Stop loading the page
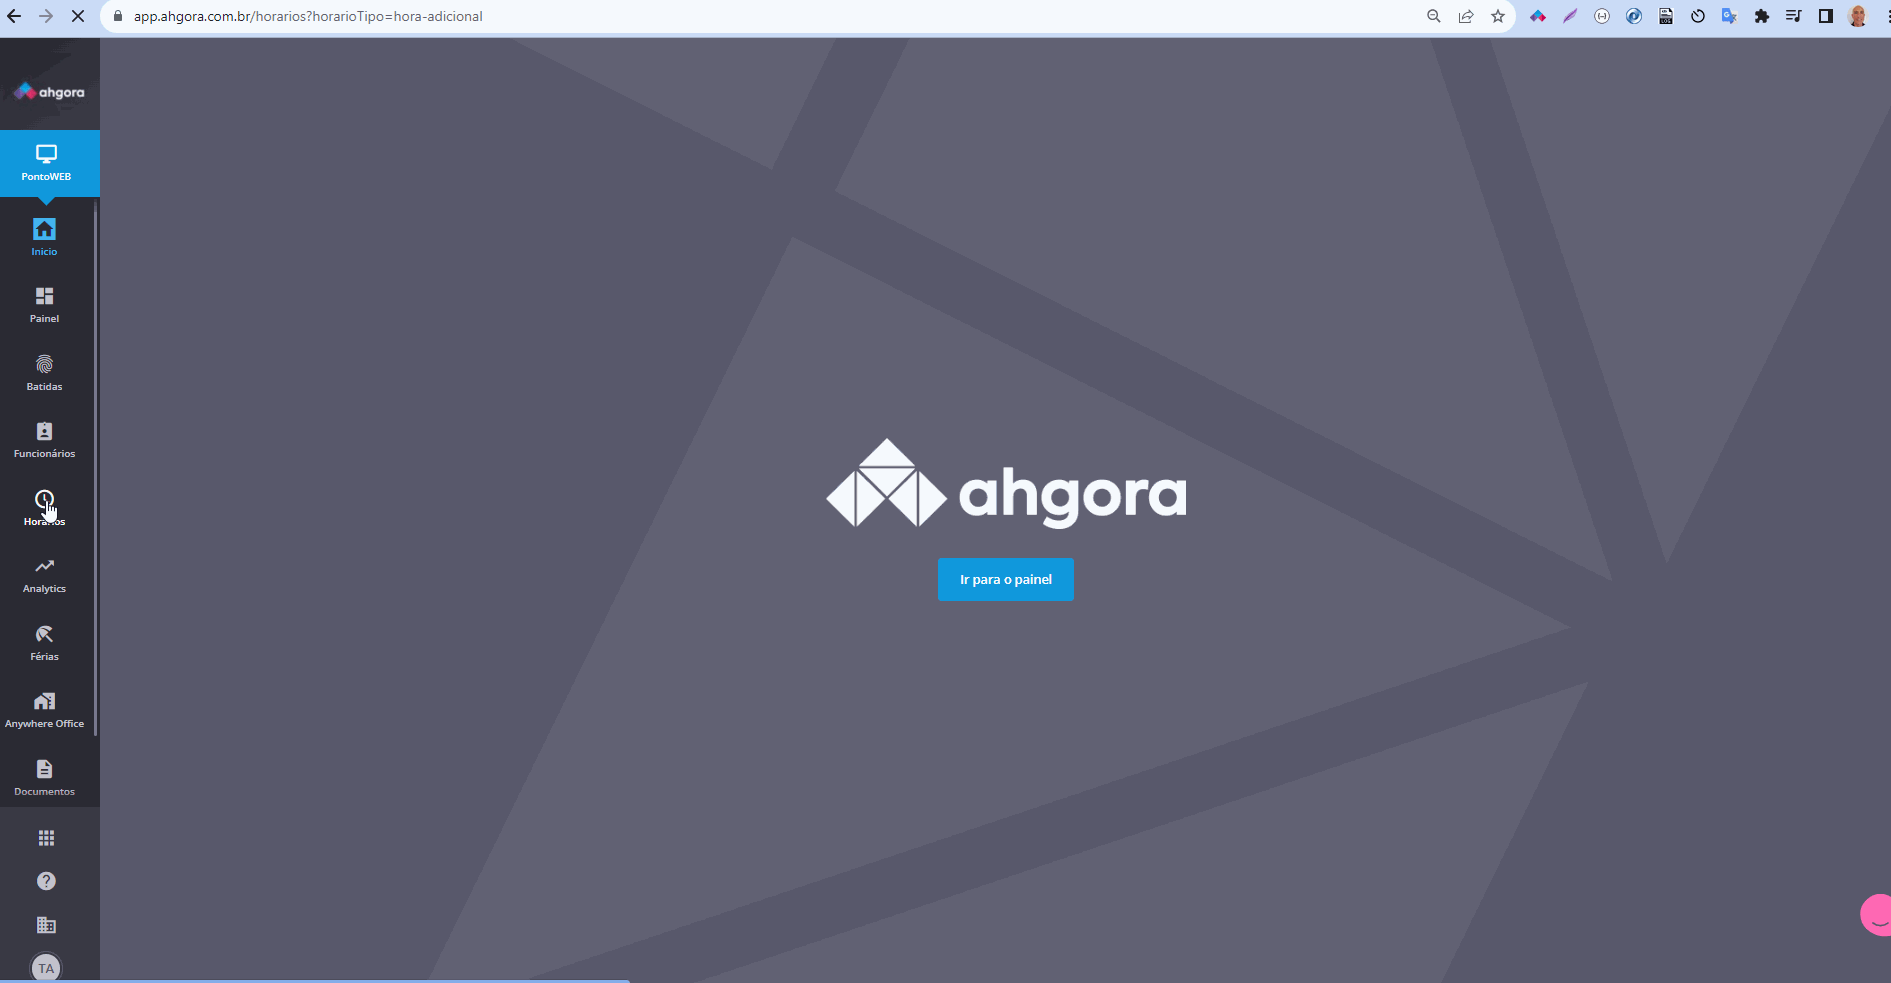This screenshot has height=983, width=1891. pos(78,16)
